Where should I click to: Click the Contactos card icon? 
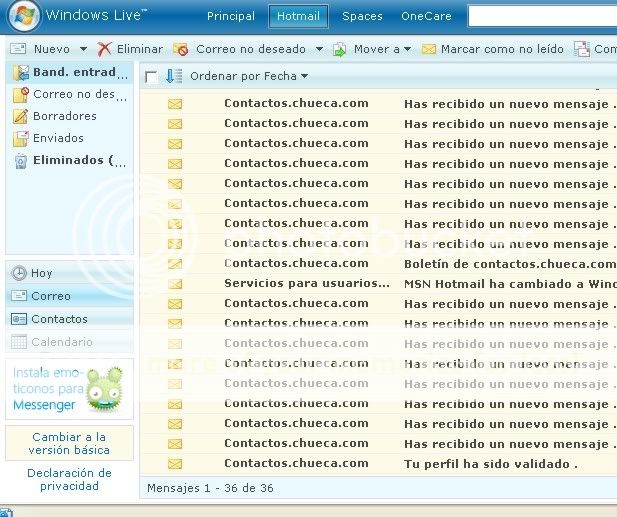coord(19,319)
